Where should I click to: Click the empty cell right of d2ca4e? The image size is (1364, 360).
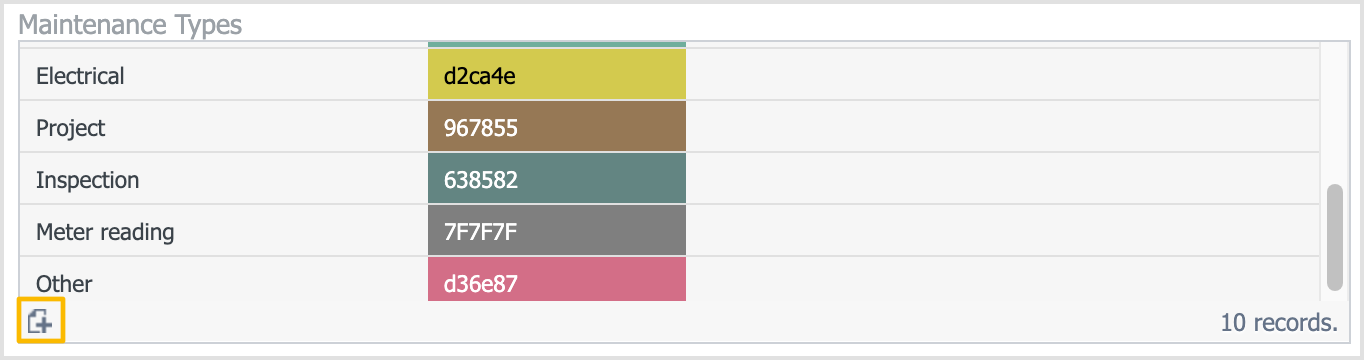(1004, 75)
